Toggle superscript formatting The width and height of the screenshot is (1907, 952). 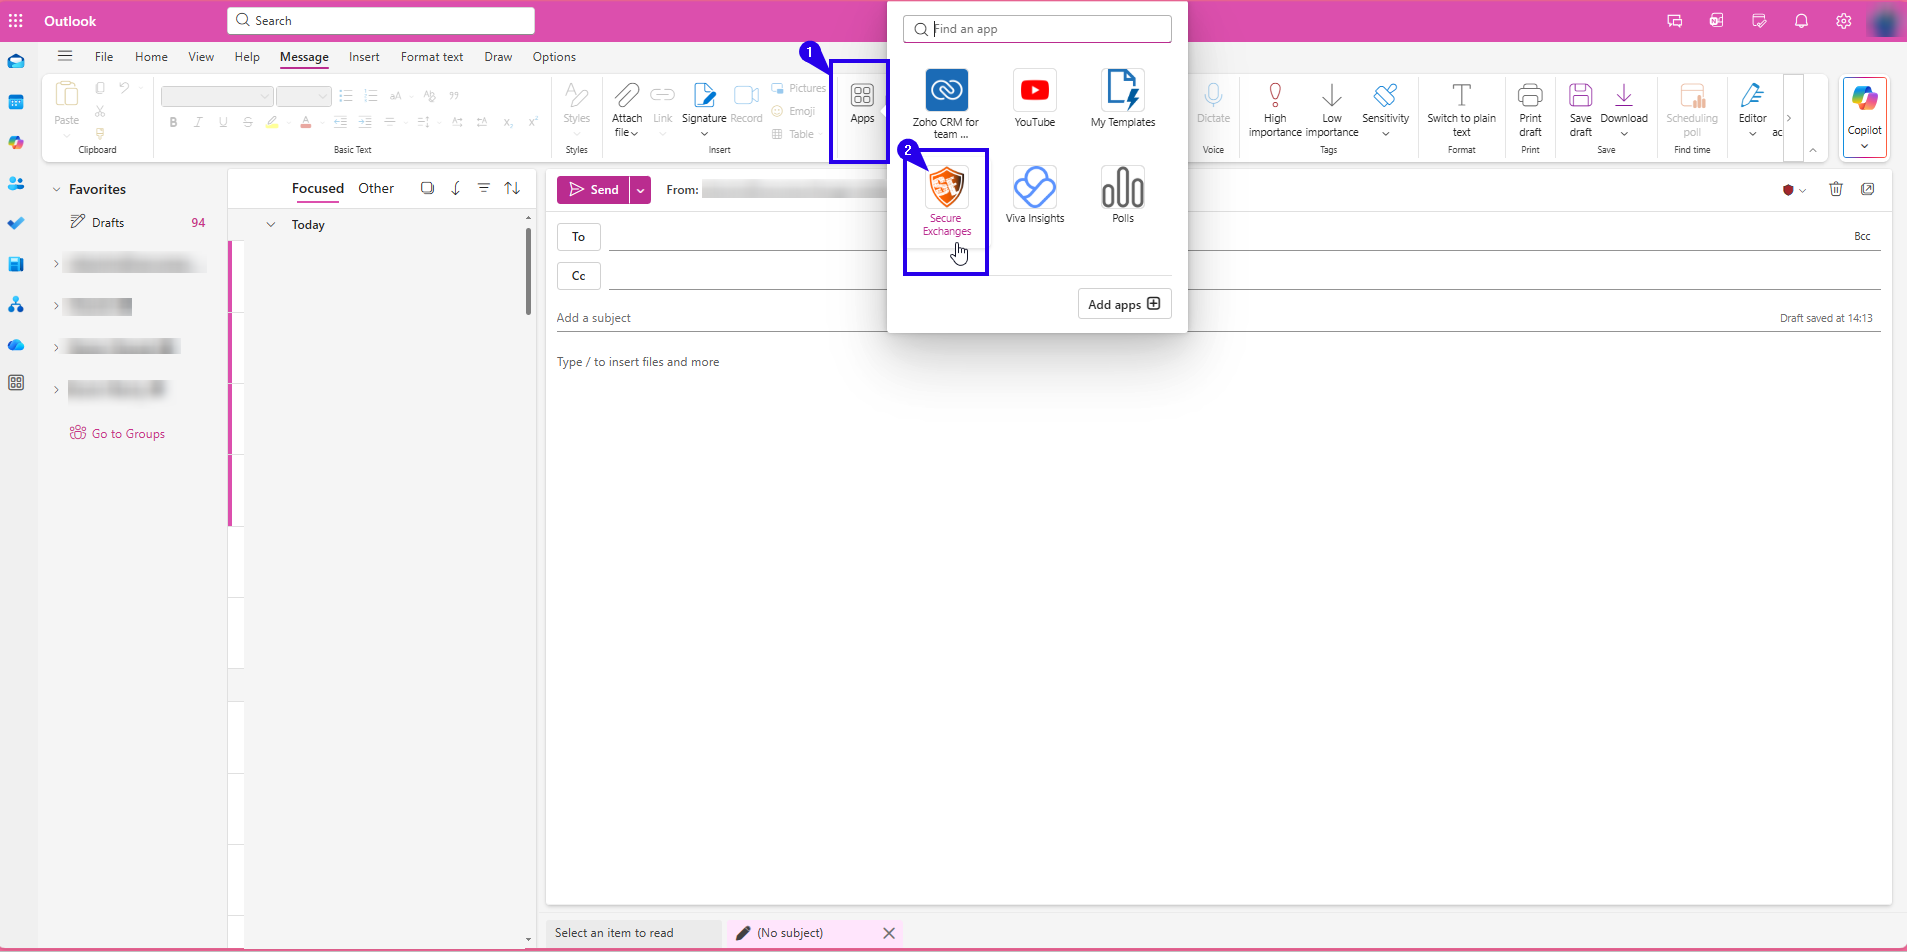(533, 122)
